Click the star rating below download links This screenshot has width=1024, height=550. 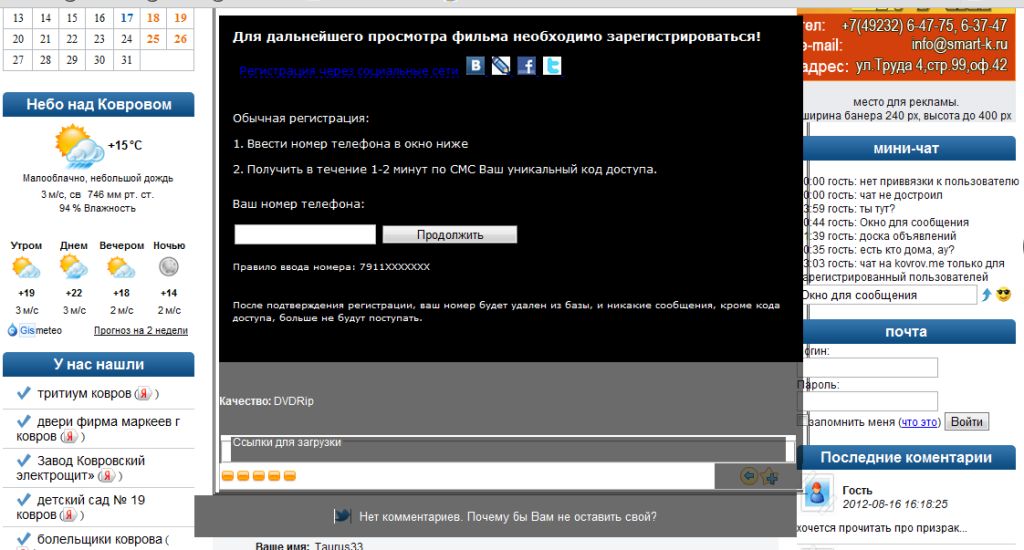[259, 476]
